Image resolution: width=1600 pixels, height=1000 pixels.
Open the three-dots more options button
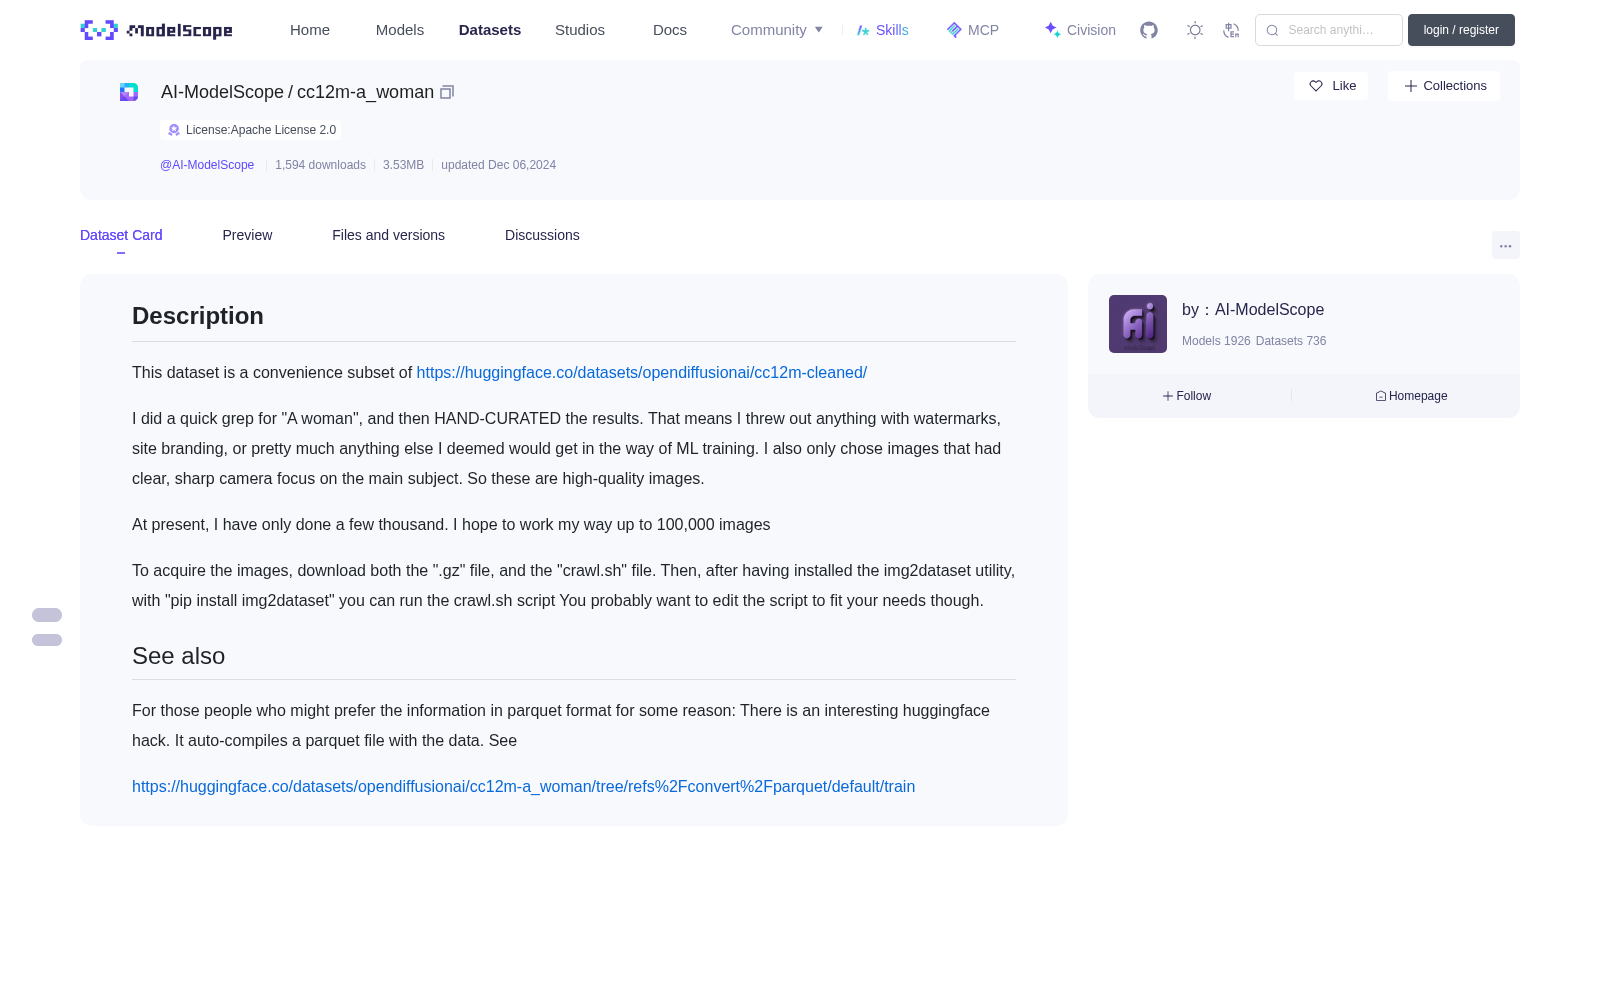1506,245
